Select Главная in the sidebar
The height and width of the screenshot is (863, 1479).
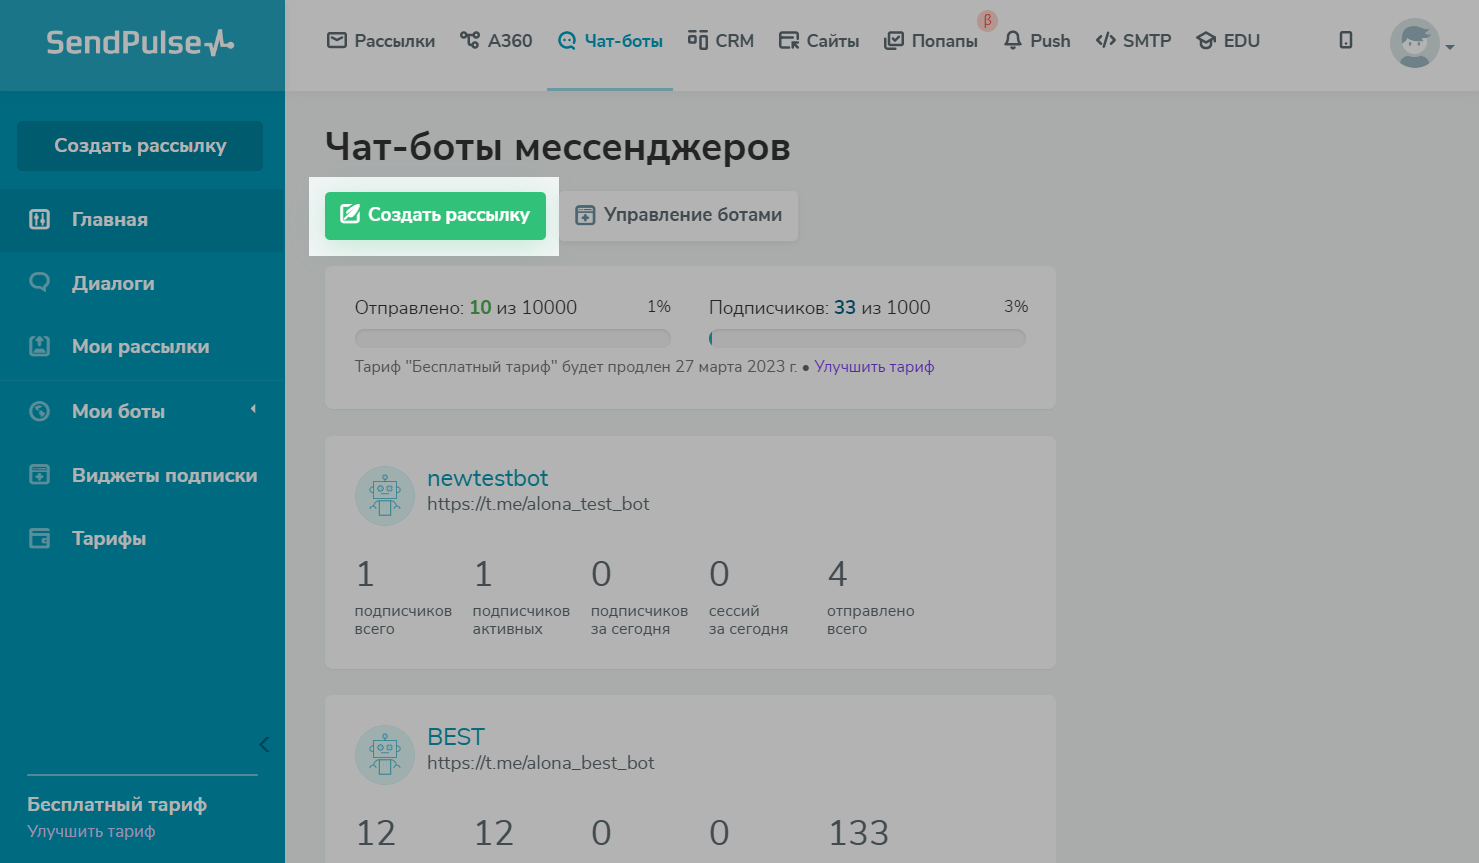click(110, 220)
